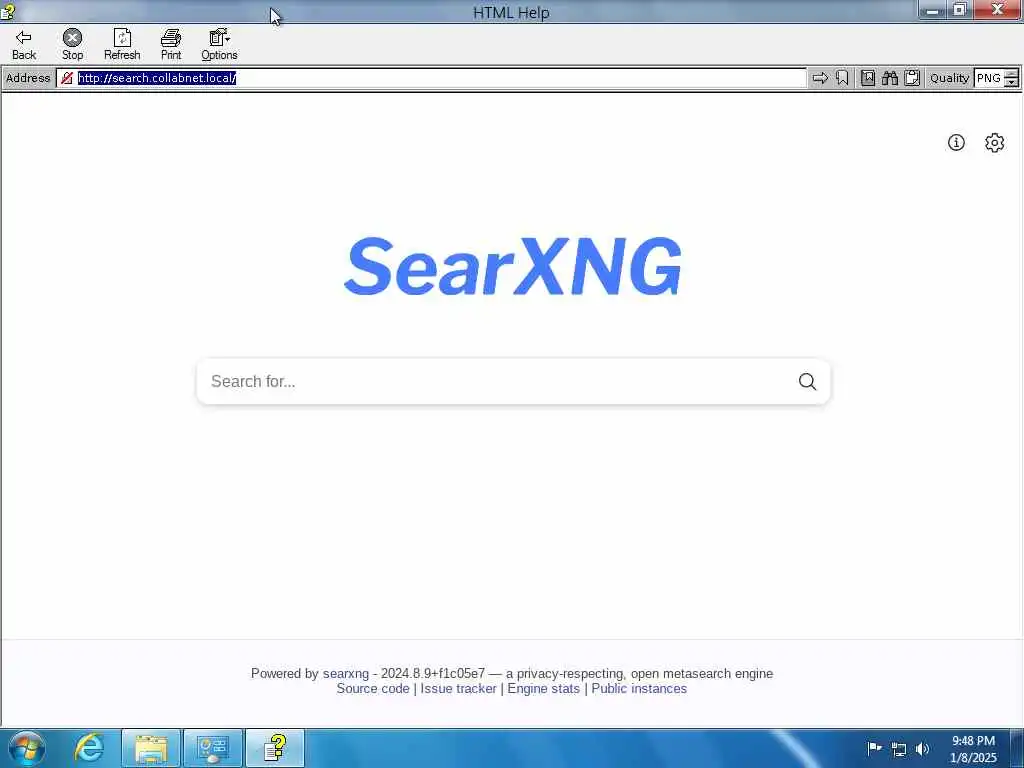Focus the 'Search for...' input box
1024x768 pixels.
coord(496,381)
